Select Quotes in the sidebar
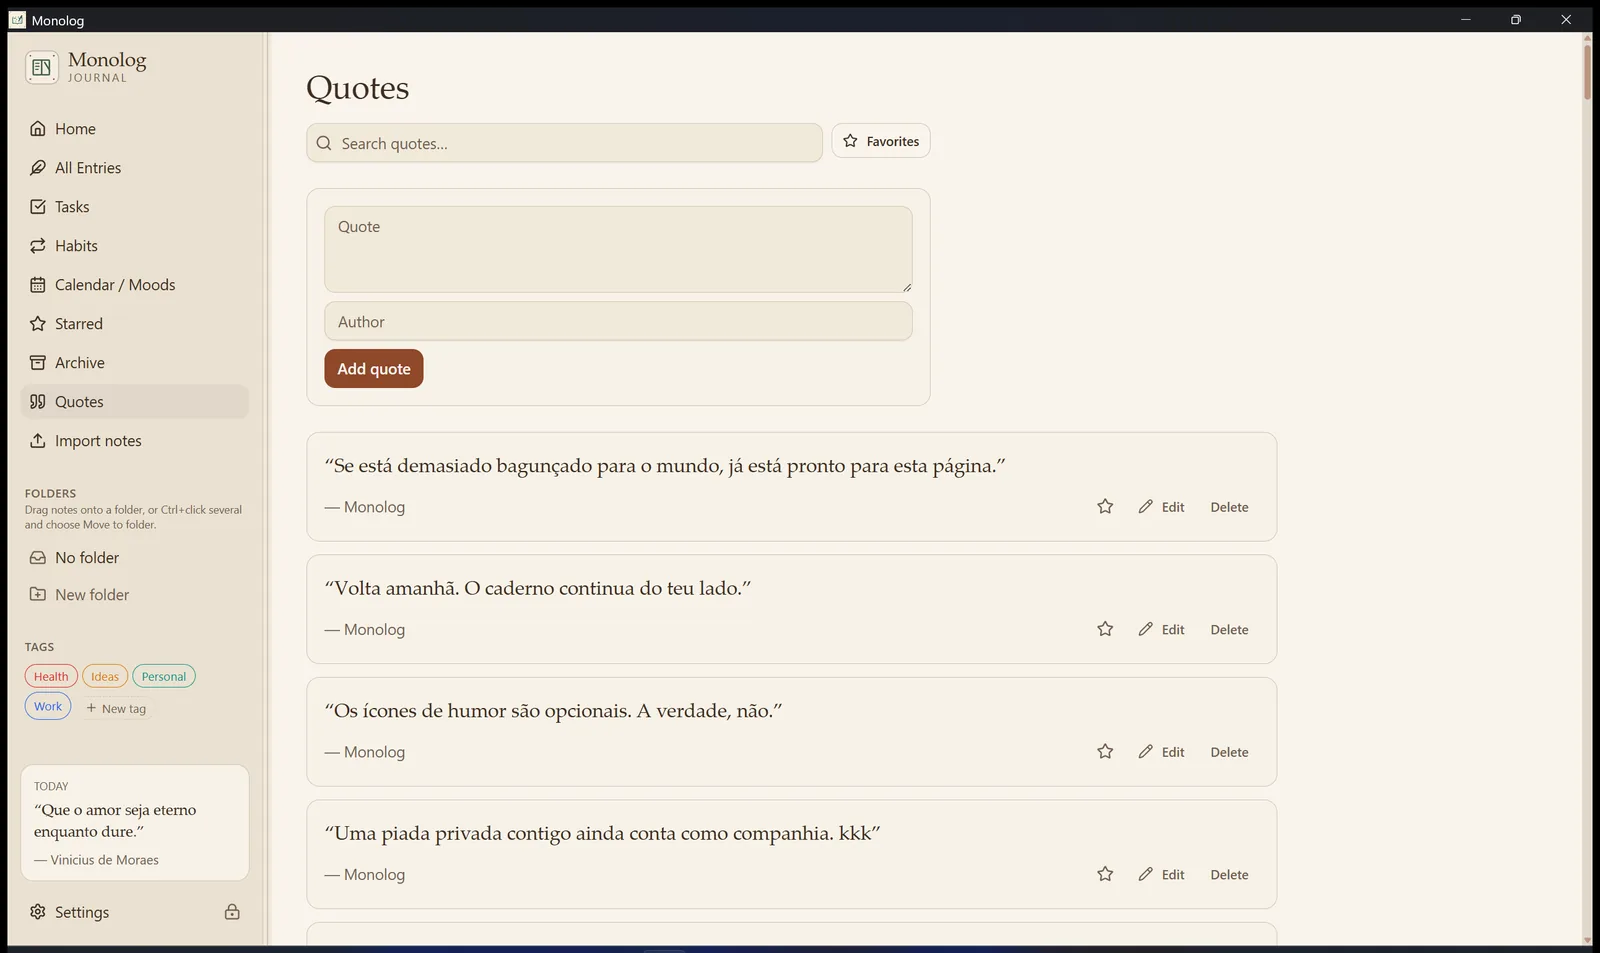The image size is (1600, 953). (x=134, y=402)
